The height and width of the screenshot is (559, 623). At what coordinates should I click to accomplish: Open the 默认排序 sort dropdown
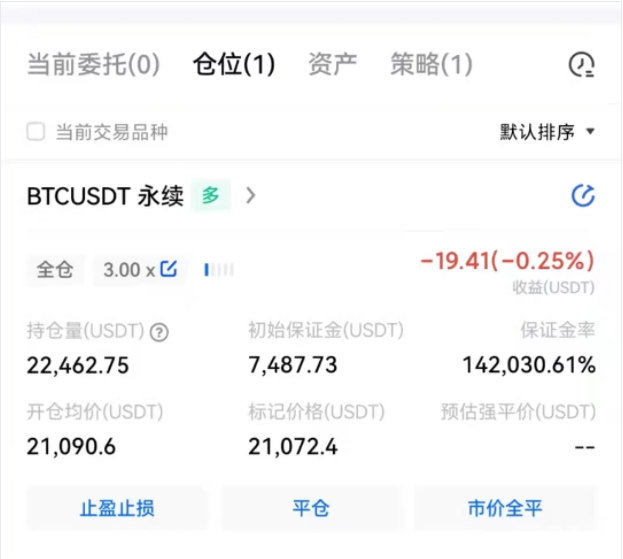tap(547, 132)
